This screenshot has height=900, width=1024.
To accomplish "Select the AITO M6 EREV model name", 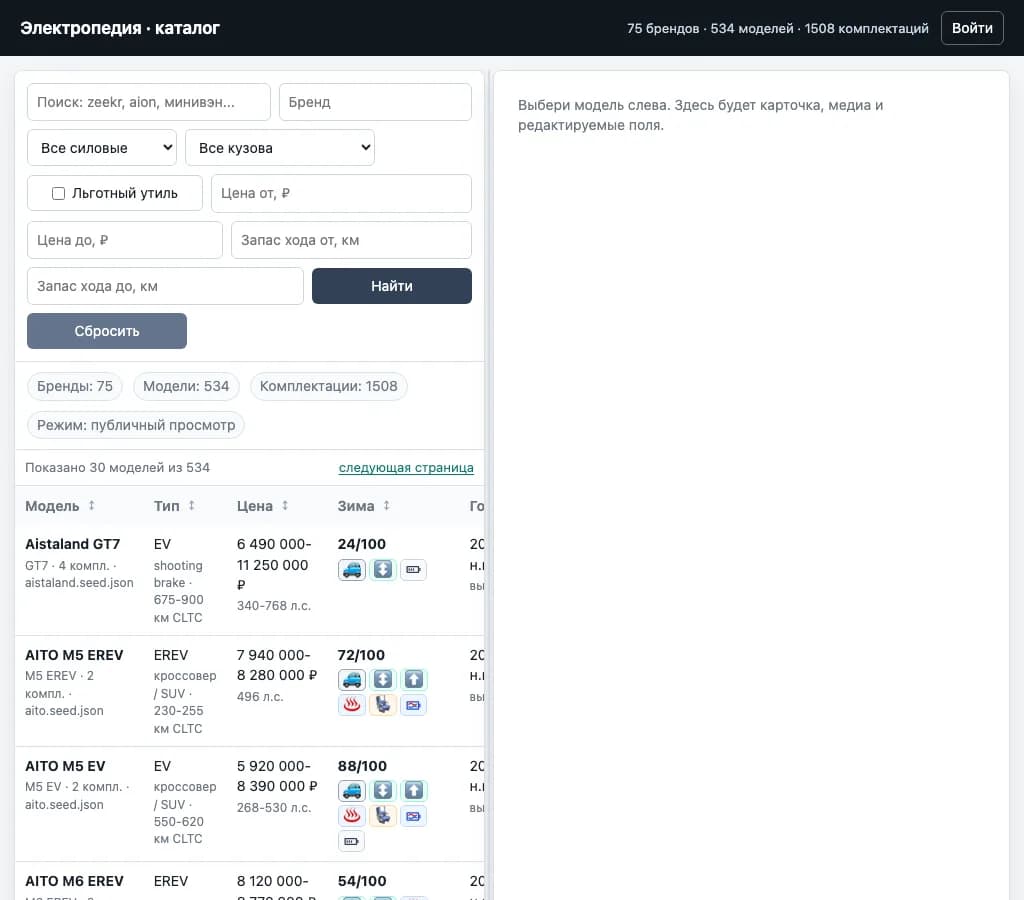I will [74, 881].
